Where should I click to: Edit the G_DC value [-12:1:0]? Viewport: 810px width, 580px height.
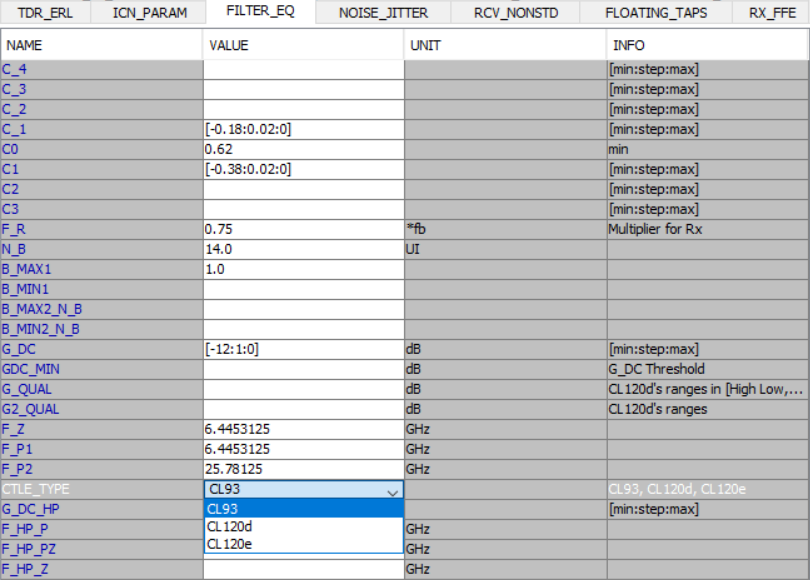pyautogui.click(x=304, y=350)
